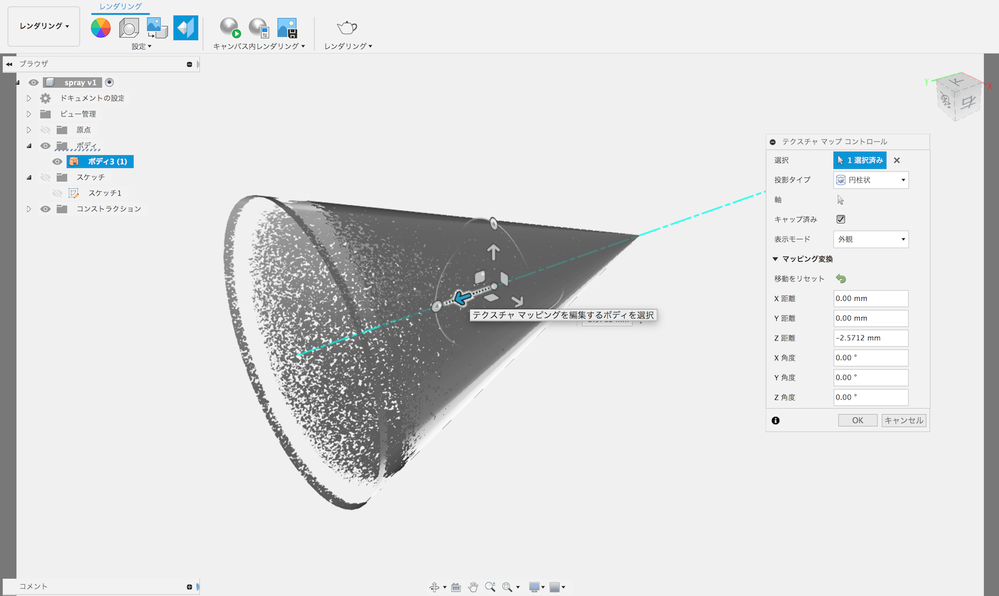Hide the Bodies folder eye icon
The height and width of the screenshot is (596, 999).
pos(45,145)
